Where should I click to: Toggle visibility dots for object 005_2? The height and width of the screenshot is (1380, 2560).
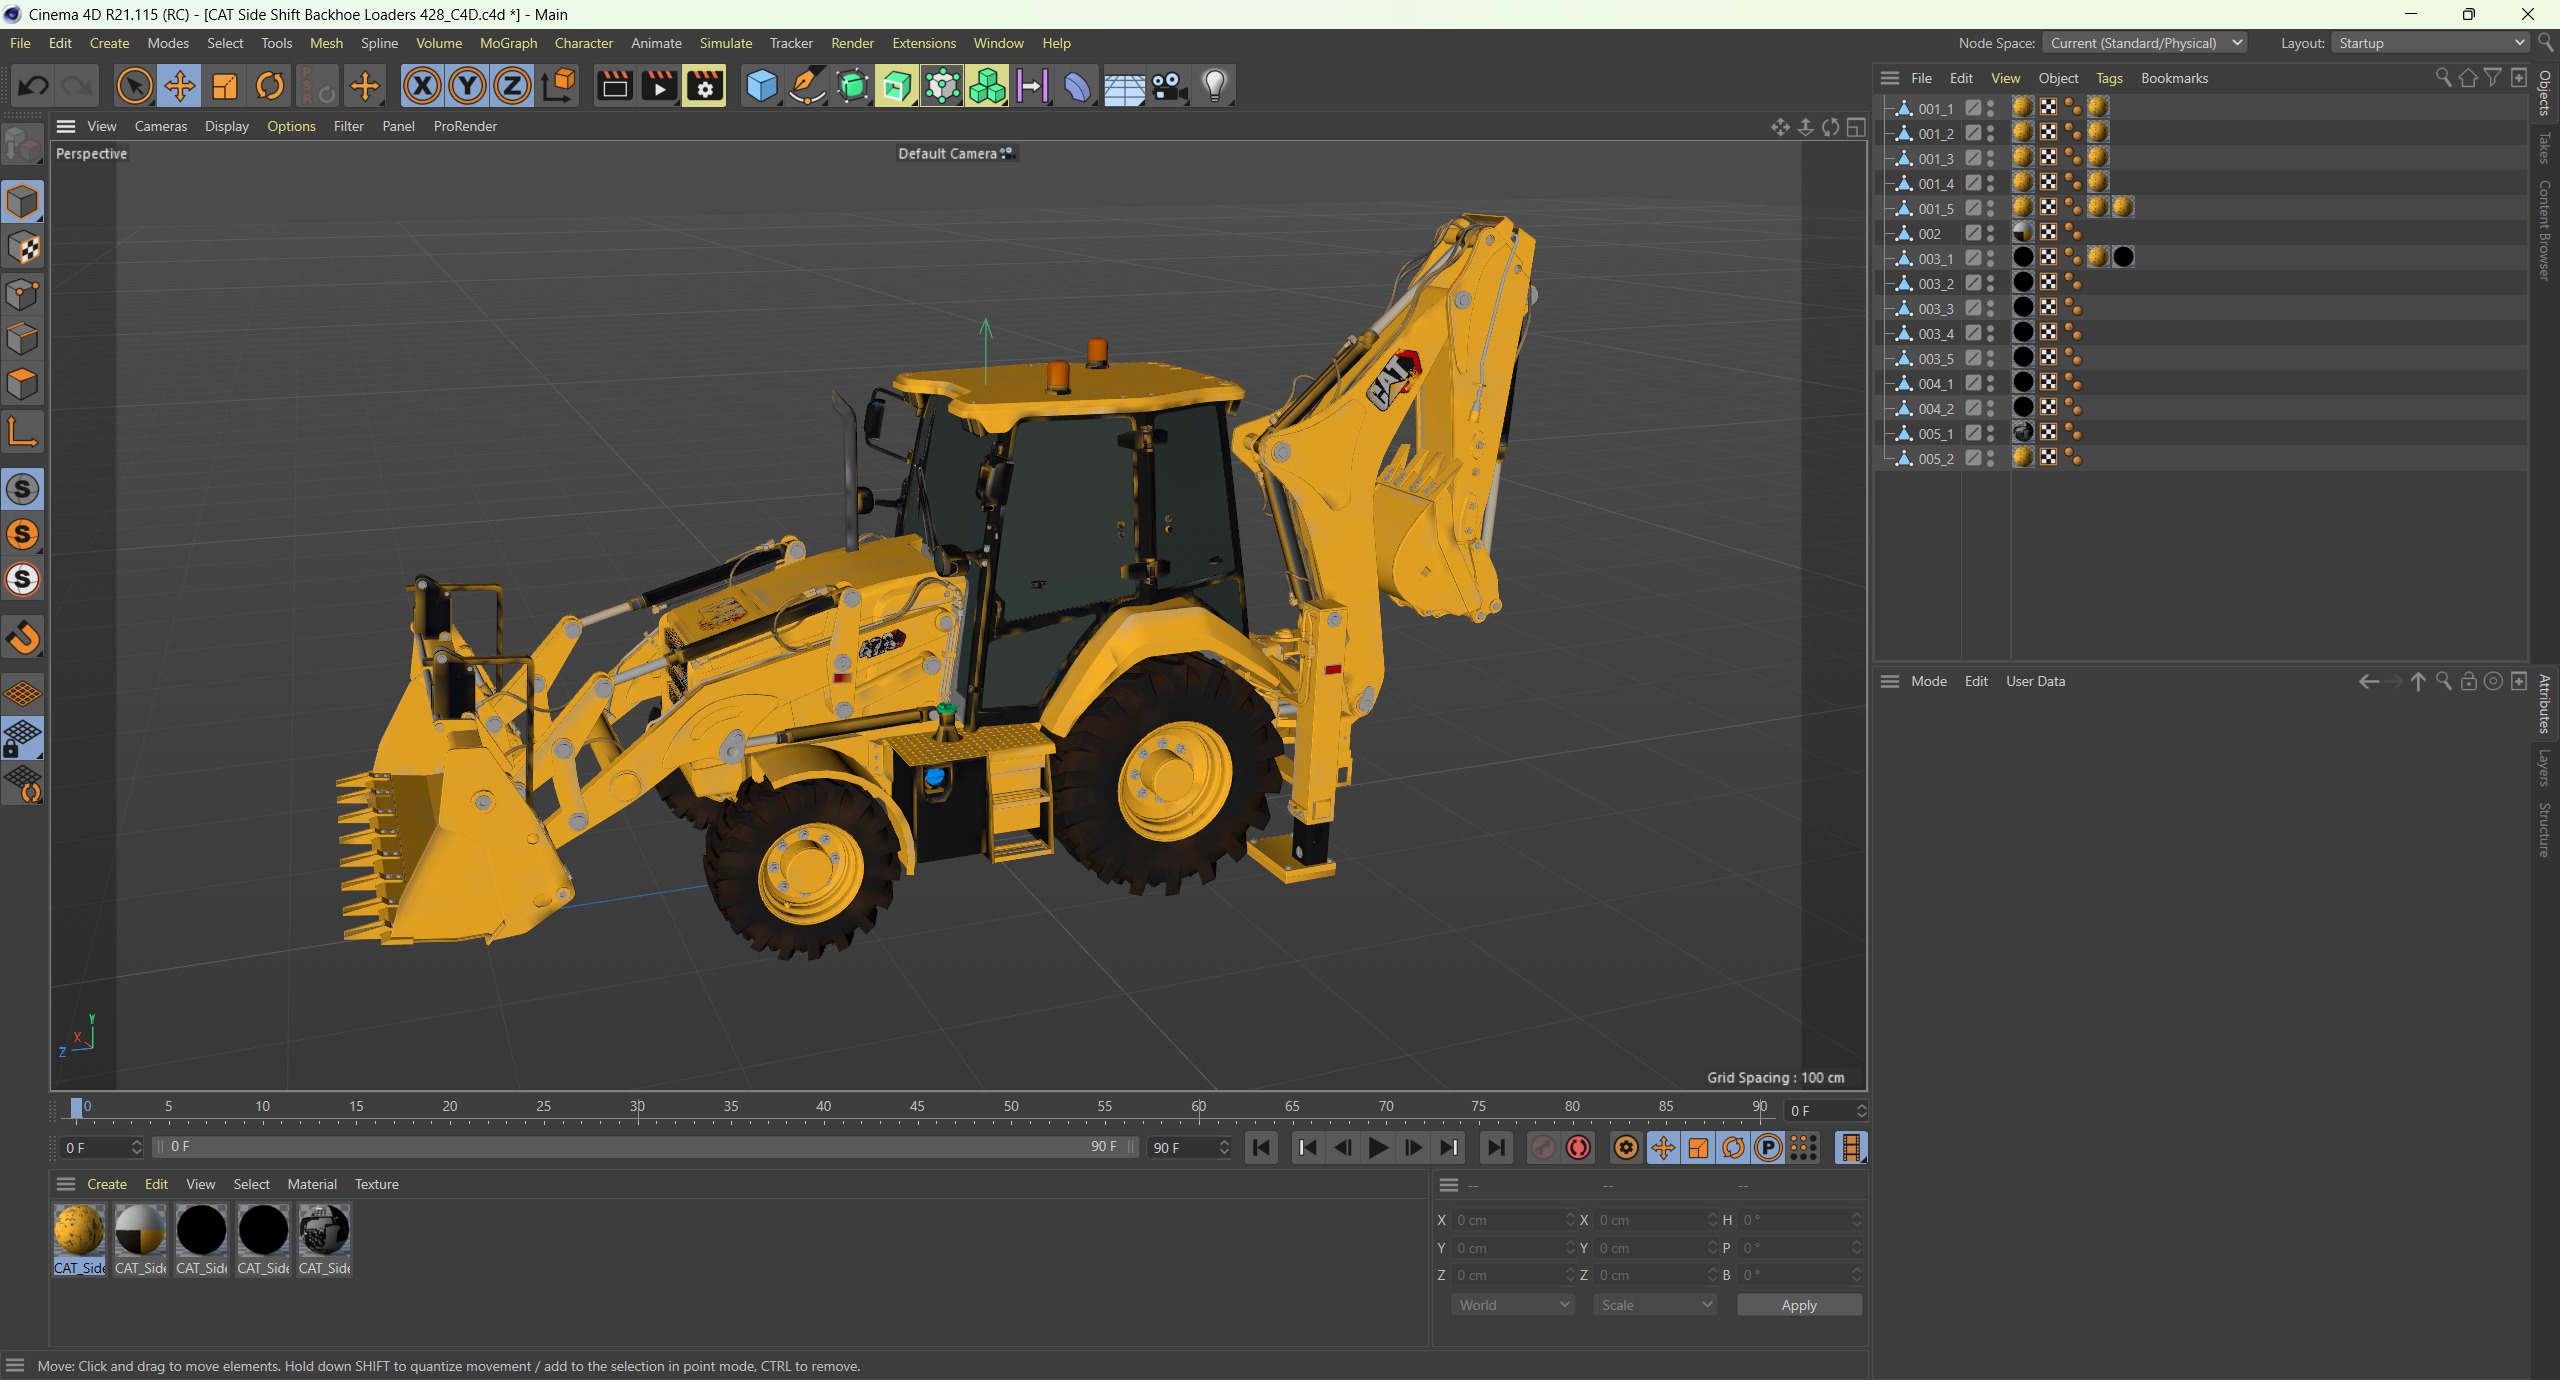tap(1991, 458)
